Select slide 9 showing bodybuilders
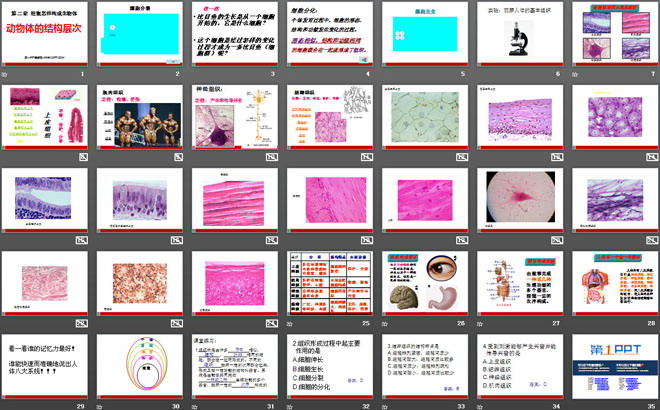The height and width of the screenshot is (410, 660). [142, 115]
